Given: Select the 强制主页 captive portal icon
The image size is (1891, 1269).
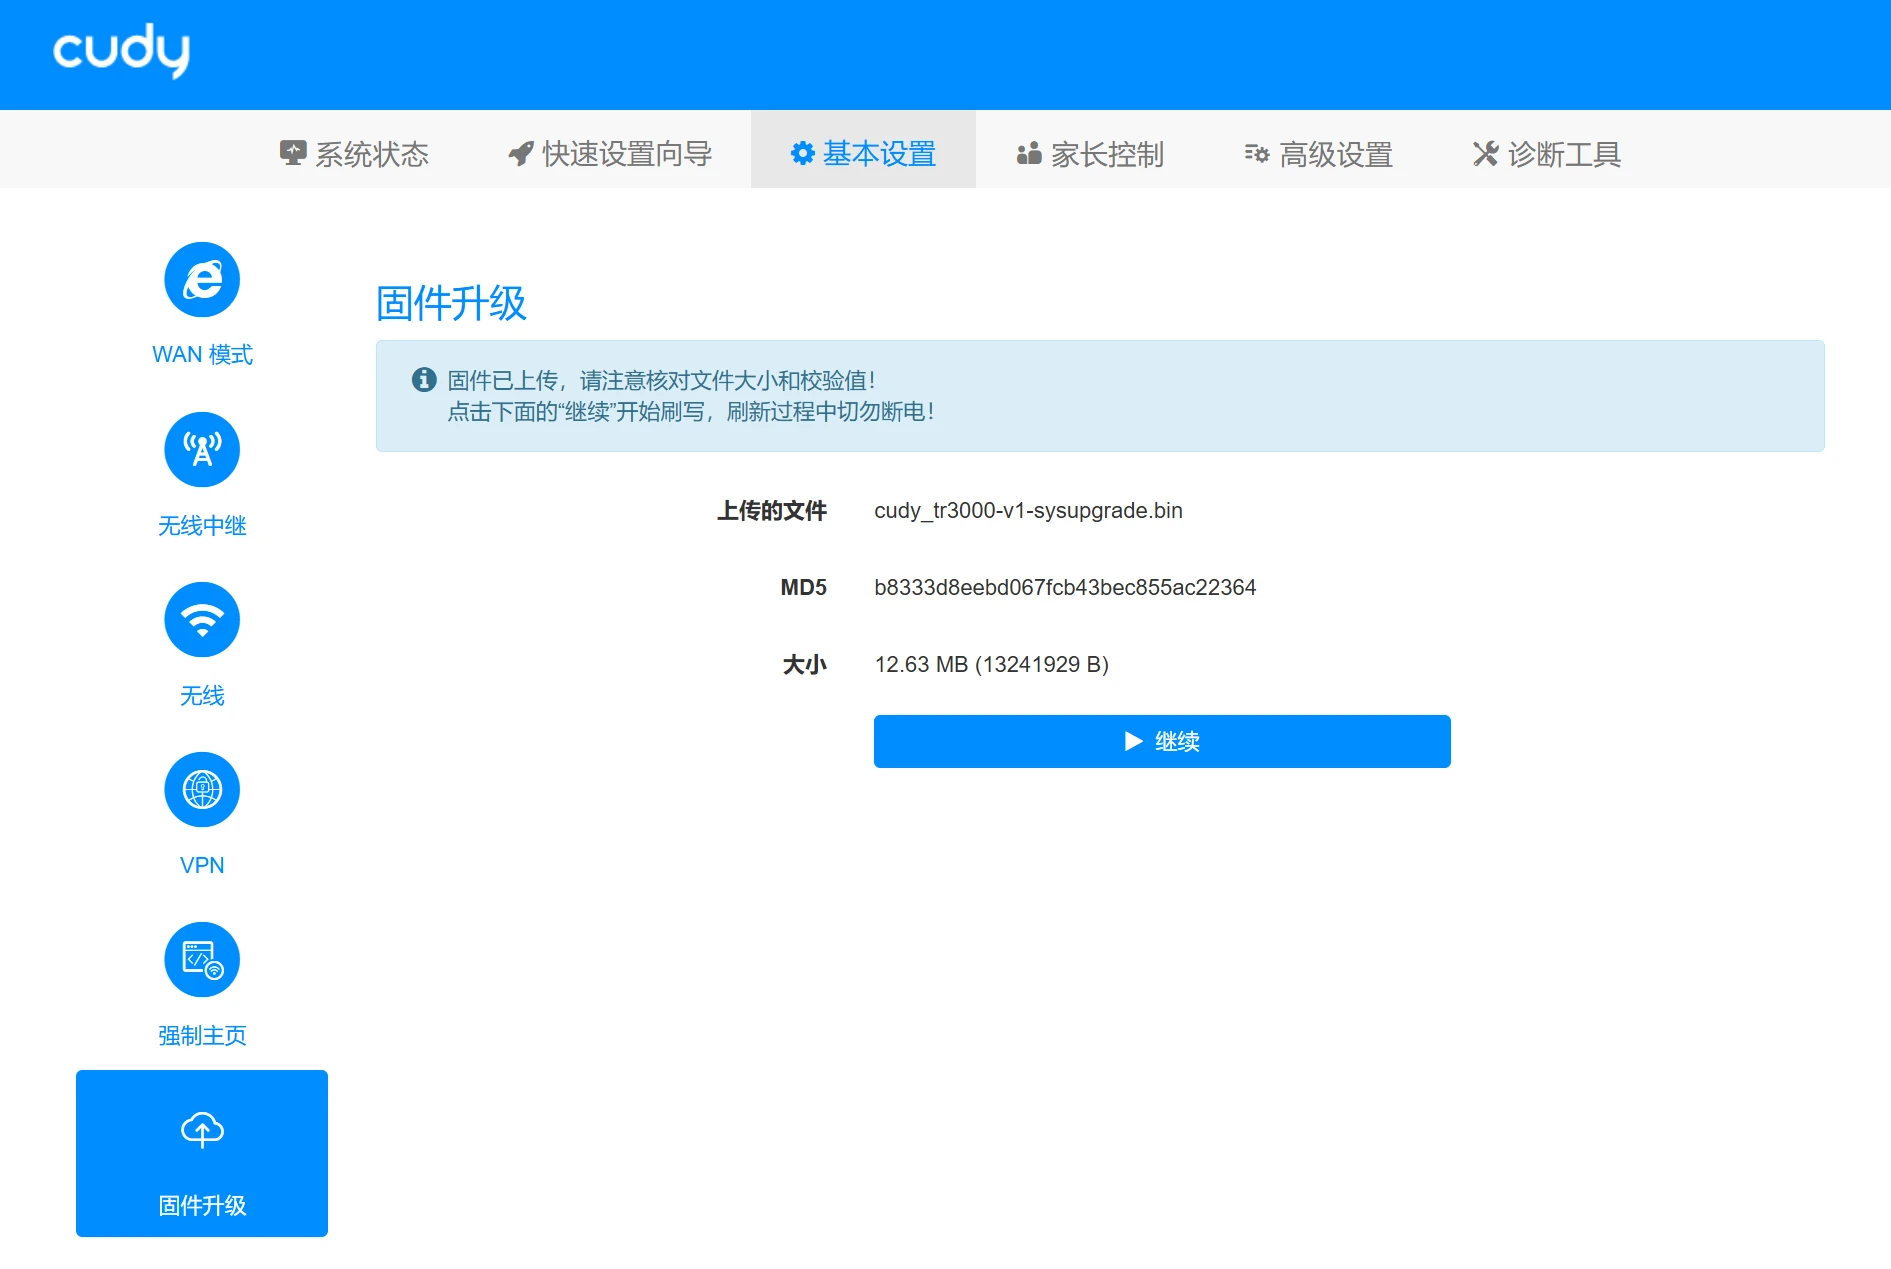Looking at the screenshot, I should pos(202,960).
